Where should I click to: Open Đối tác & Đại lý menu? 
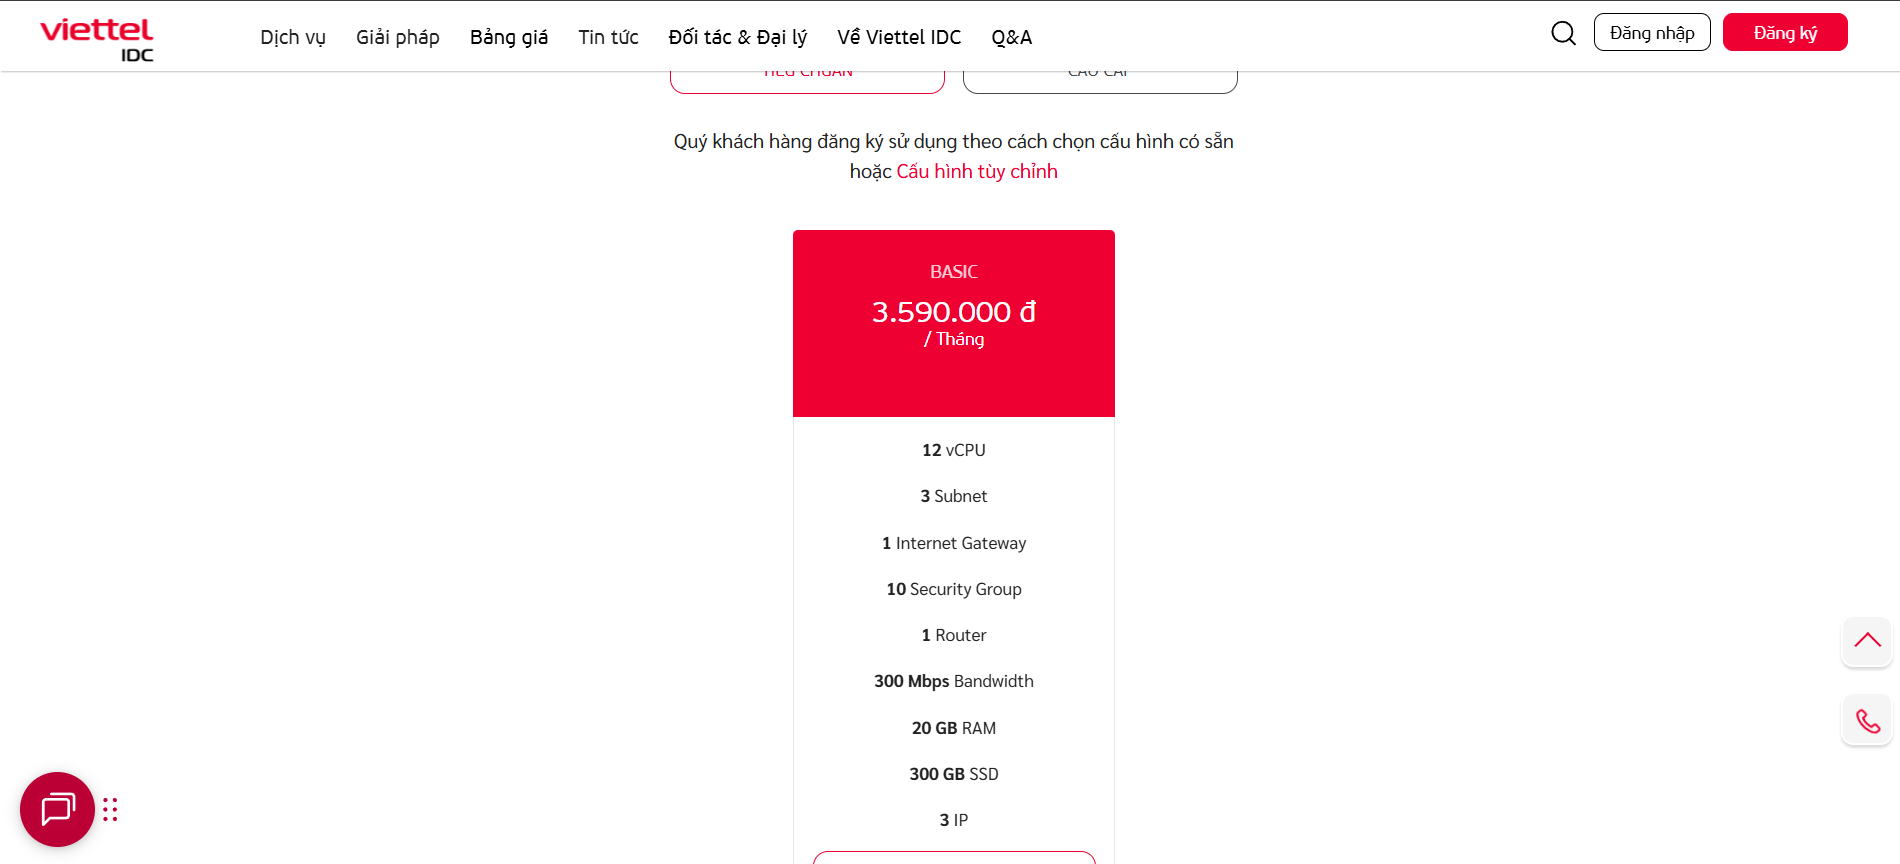click(x=738, y=37)
